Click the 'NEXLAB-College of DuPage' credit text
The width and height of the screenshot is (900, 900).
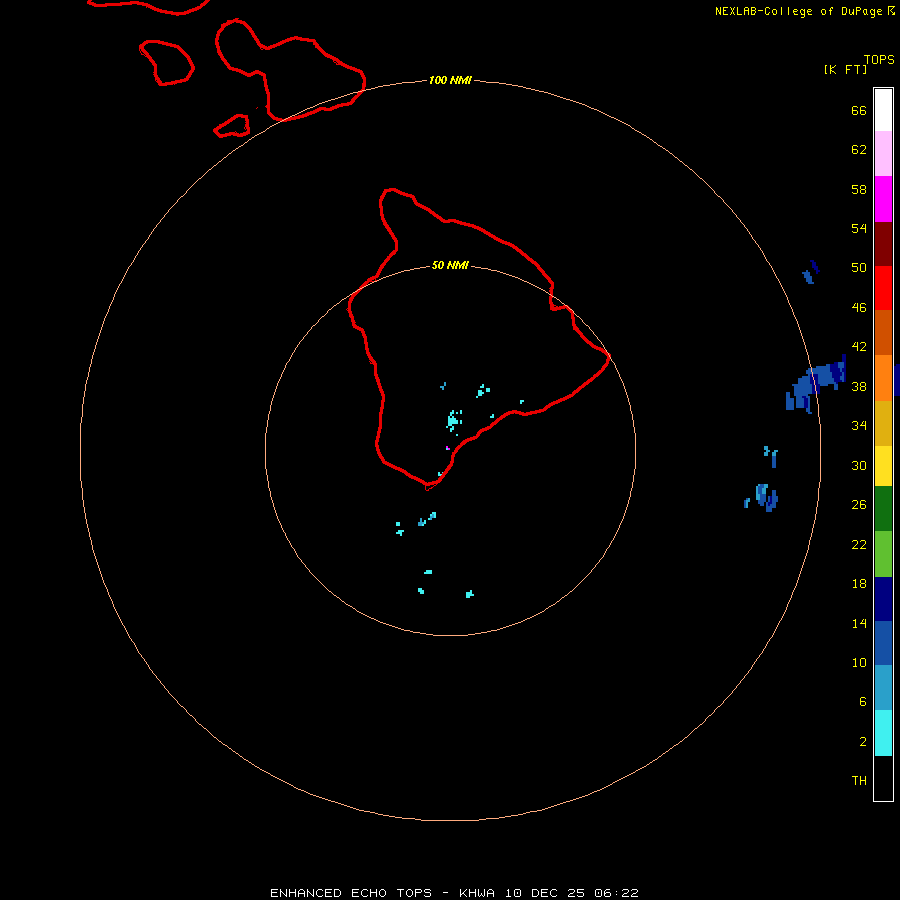[798, 11]
